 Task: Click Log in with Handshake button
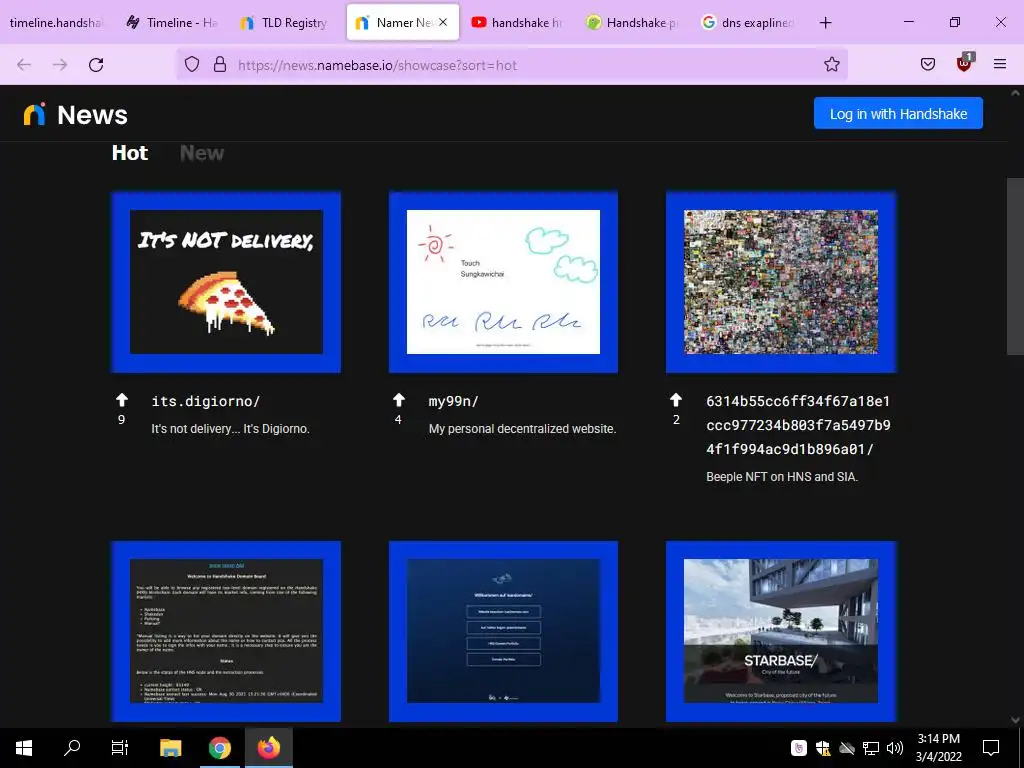point(898,113)
